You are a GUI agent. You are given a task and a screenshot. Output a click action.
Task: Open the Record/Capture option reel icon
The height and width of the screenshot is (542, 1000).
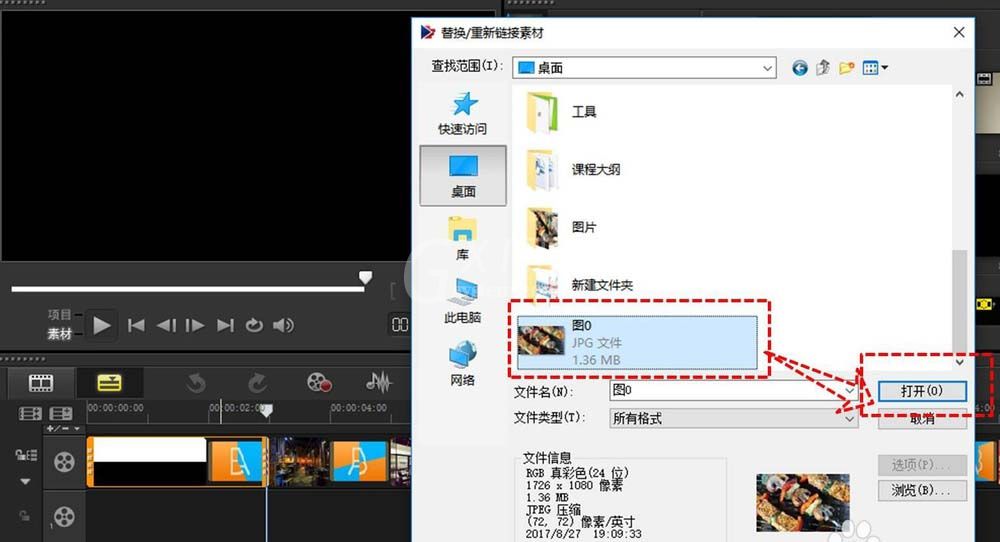coord(319,383)
